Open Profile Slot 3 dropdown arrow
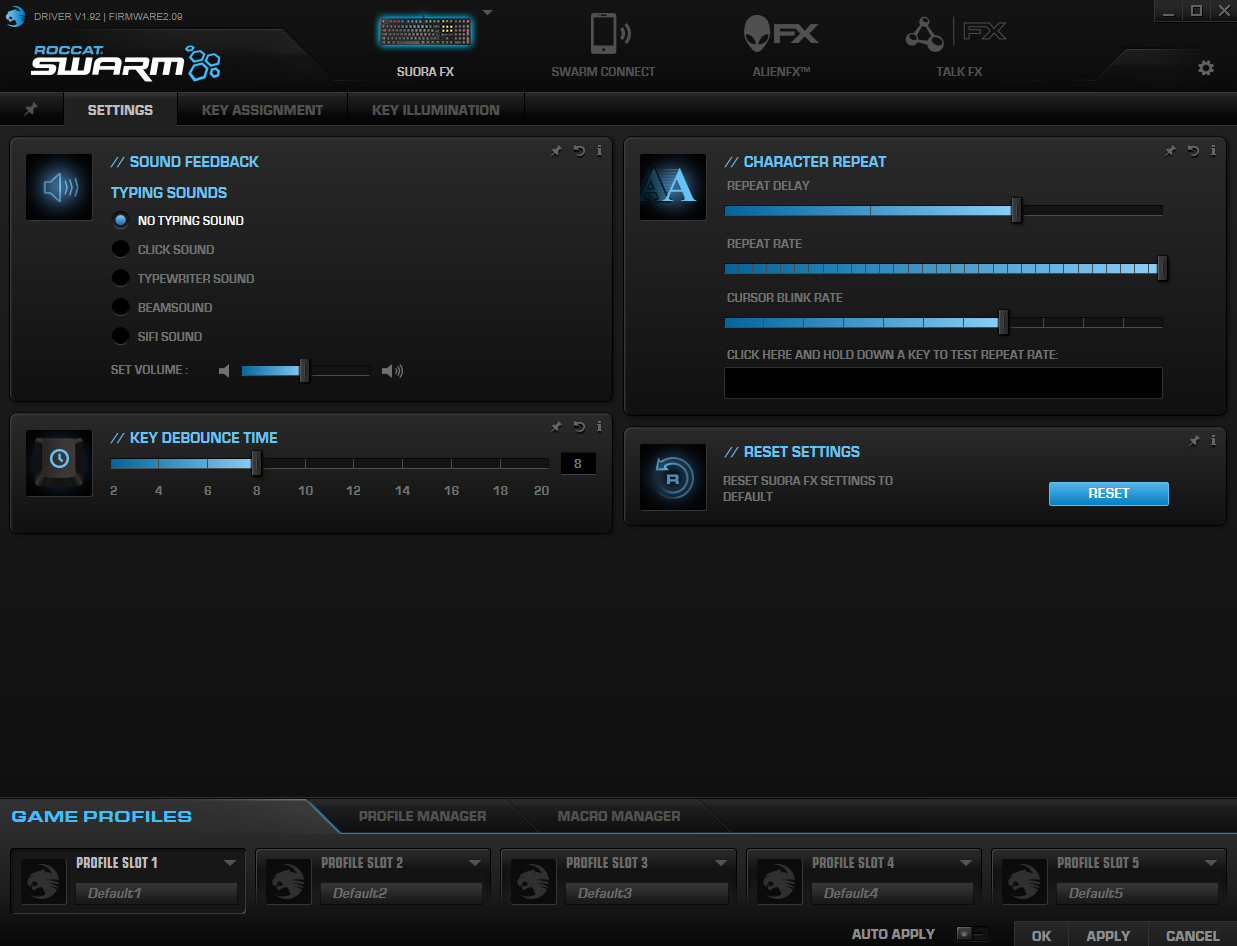The height and width of the screenshot is (946, 1237). pos(720,863)
